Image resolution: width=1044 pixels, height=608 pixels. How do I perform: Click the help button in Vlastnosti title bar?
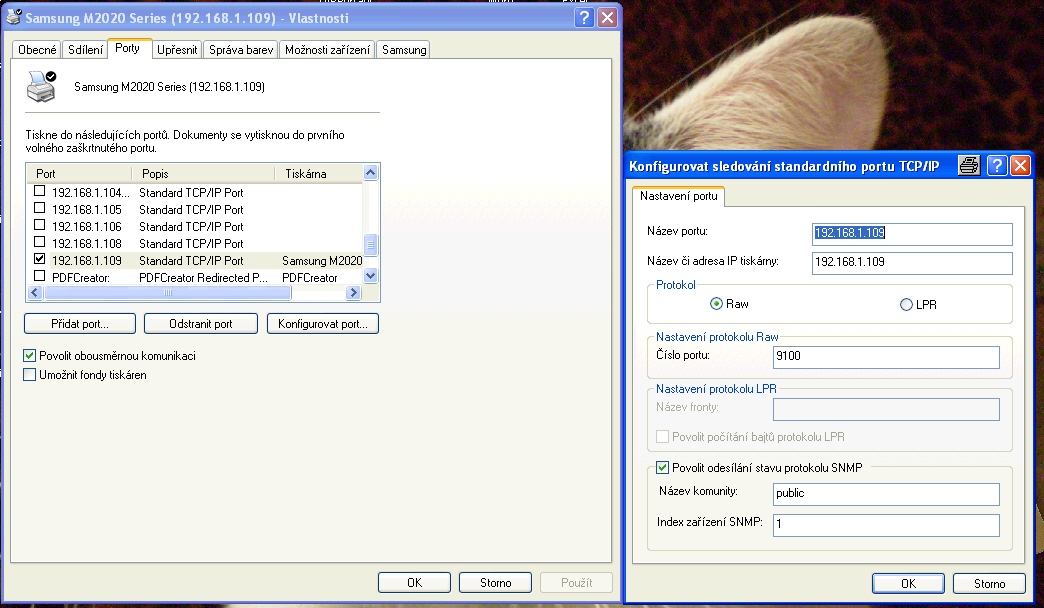coord(585,17)
